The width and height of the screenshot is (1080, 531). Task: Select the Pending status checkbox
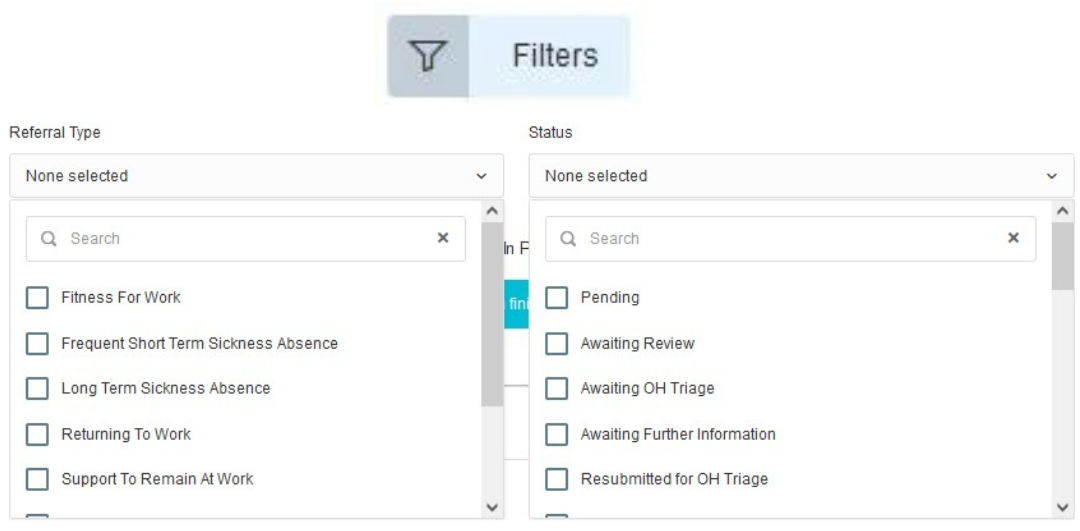coord(557,298)
